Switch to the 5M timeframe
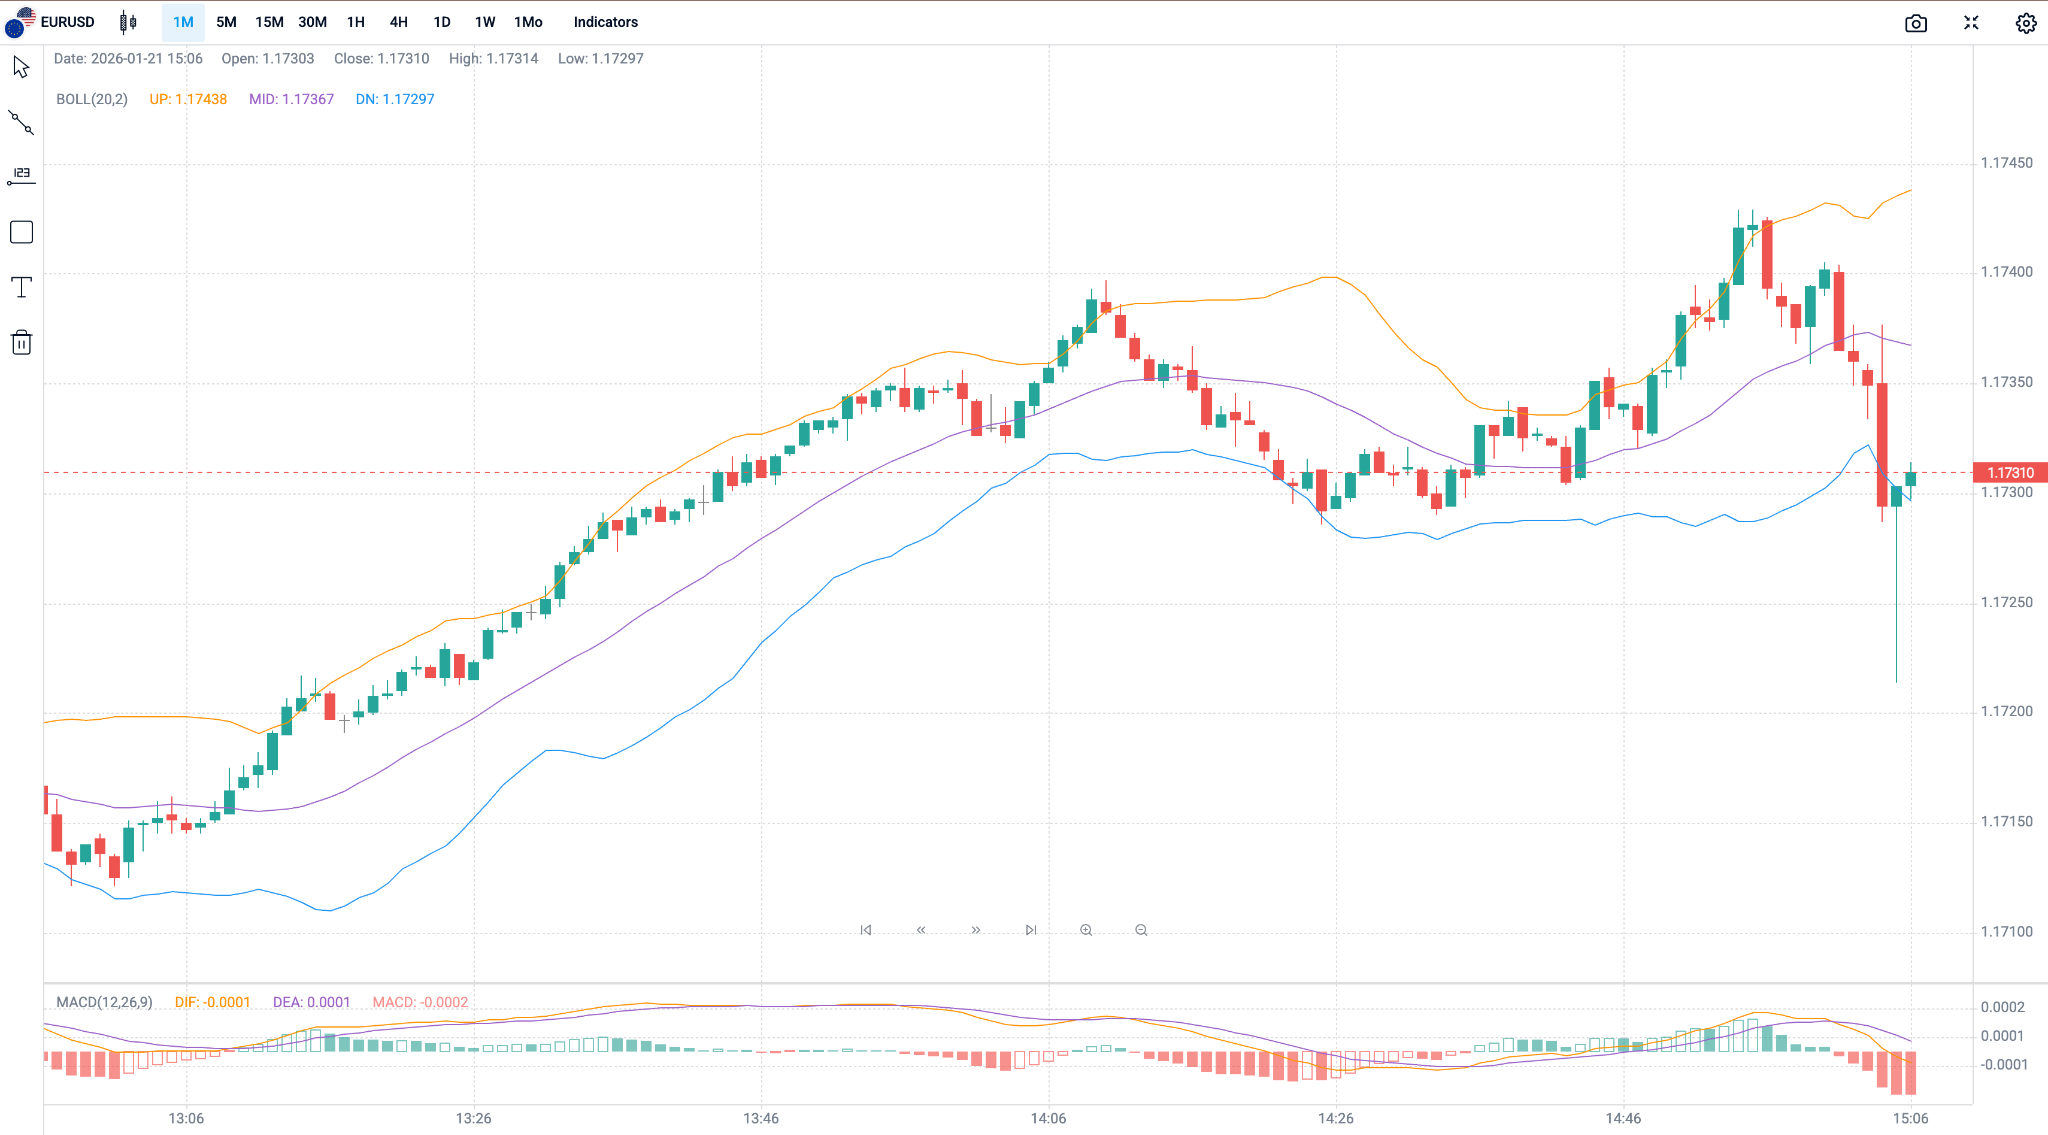The height and width of the screenshot is (1135, 2048). [x=226, y=22]
